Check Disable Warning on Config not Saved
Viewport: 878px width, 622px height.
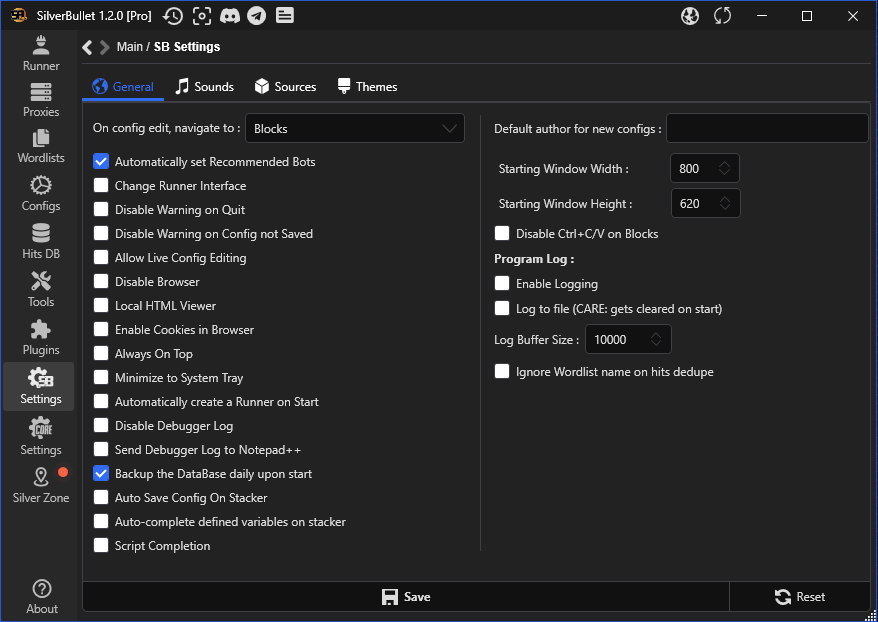[x=101, y=233]
